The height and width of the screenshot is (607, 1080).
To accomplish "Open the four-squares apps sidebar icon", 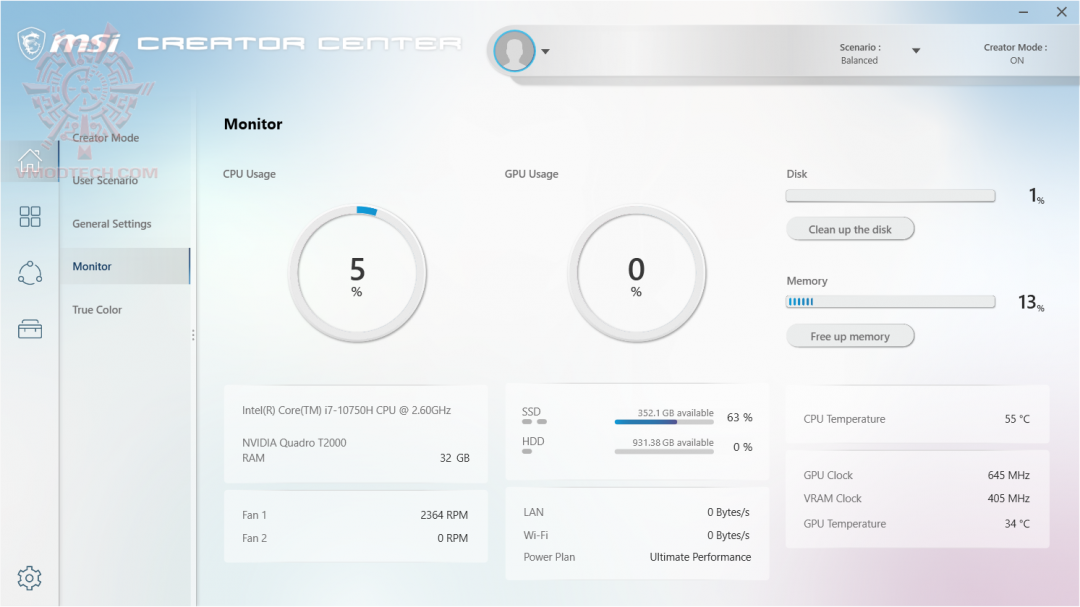I will tap(30, 216).
